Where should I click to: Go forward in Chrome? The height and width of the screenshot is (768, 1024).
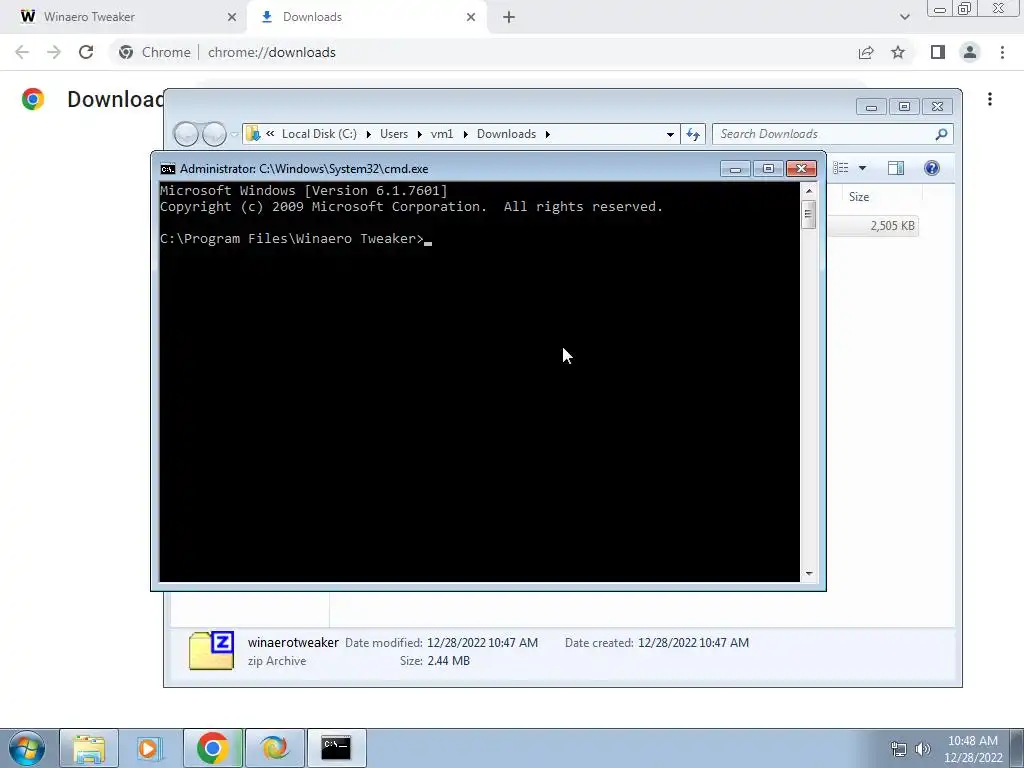54,52
